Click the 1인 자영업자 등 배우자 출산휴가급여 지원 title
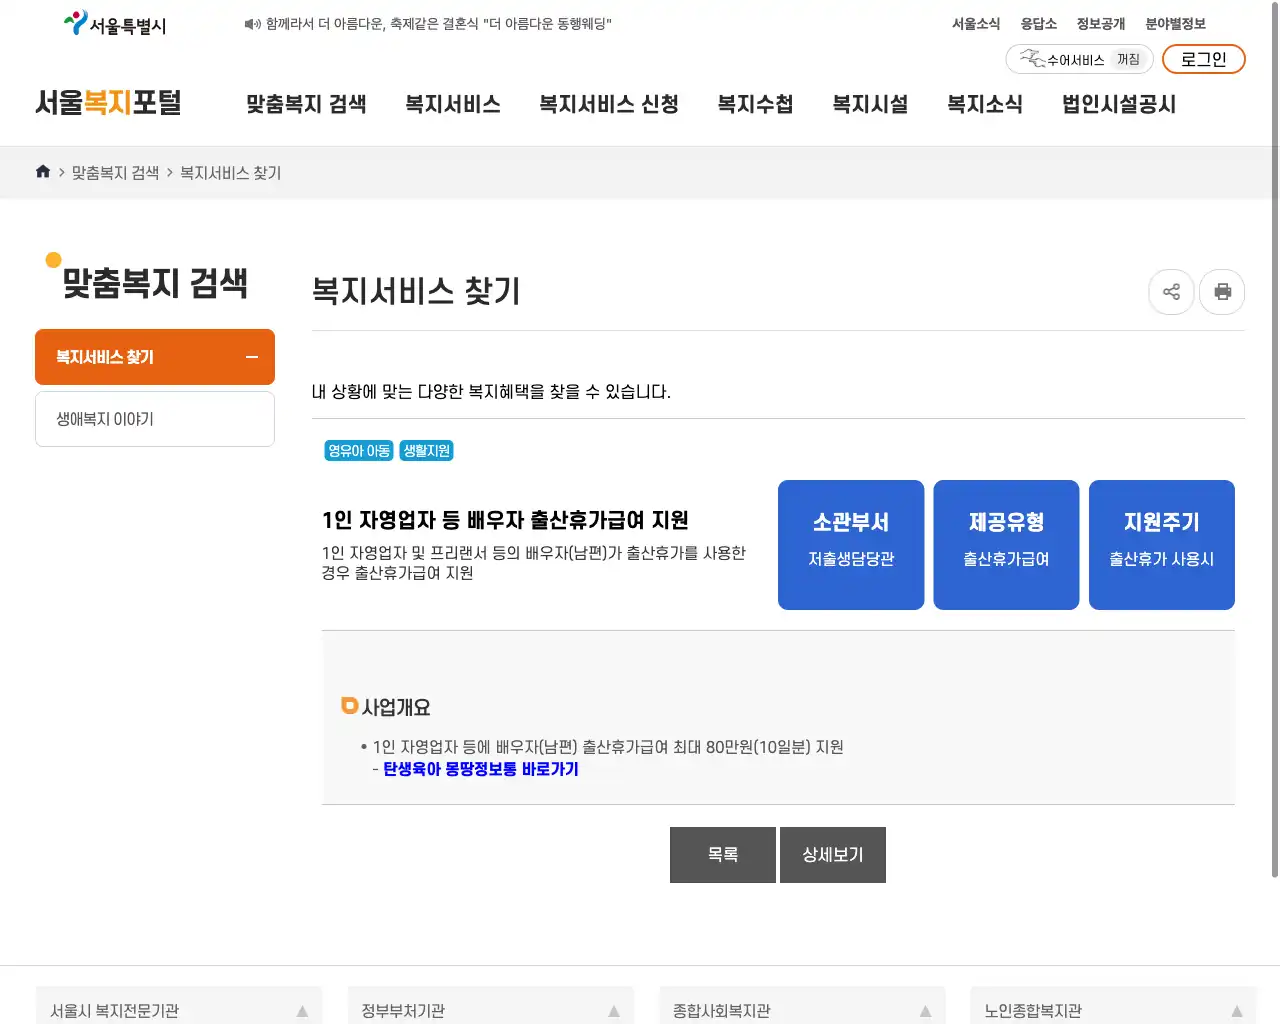This screenshot has width=1280, height=1024. click(x=505, y=520)
